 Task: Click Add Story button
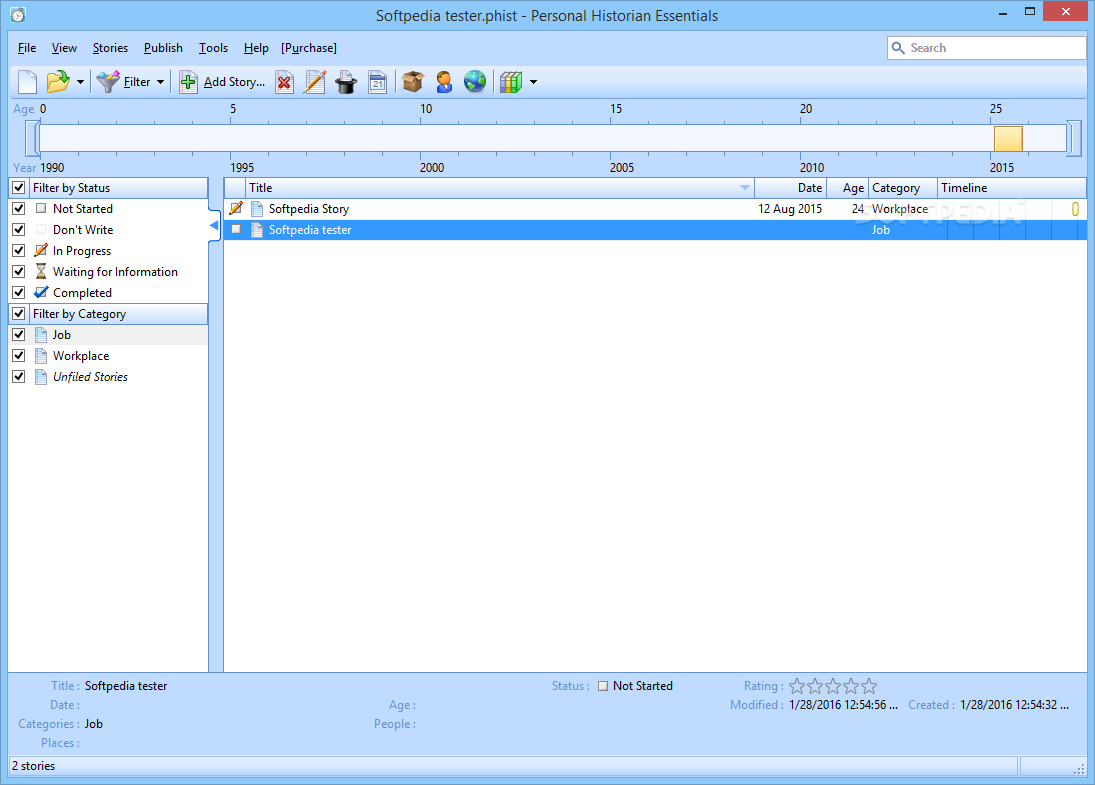(x=223, y=82)
